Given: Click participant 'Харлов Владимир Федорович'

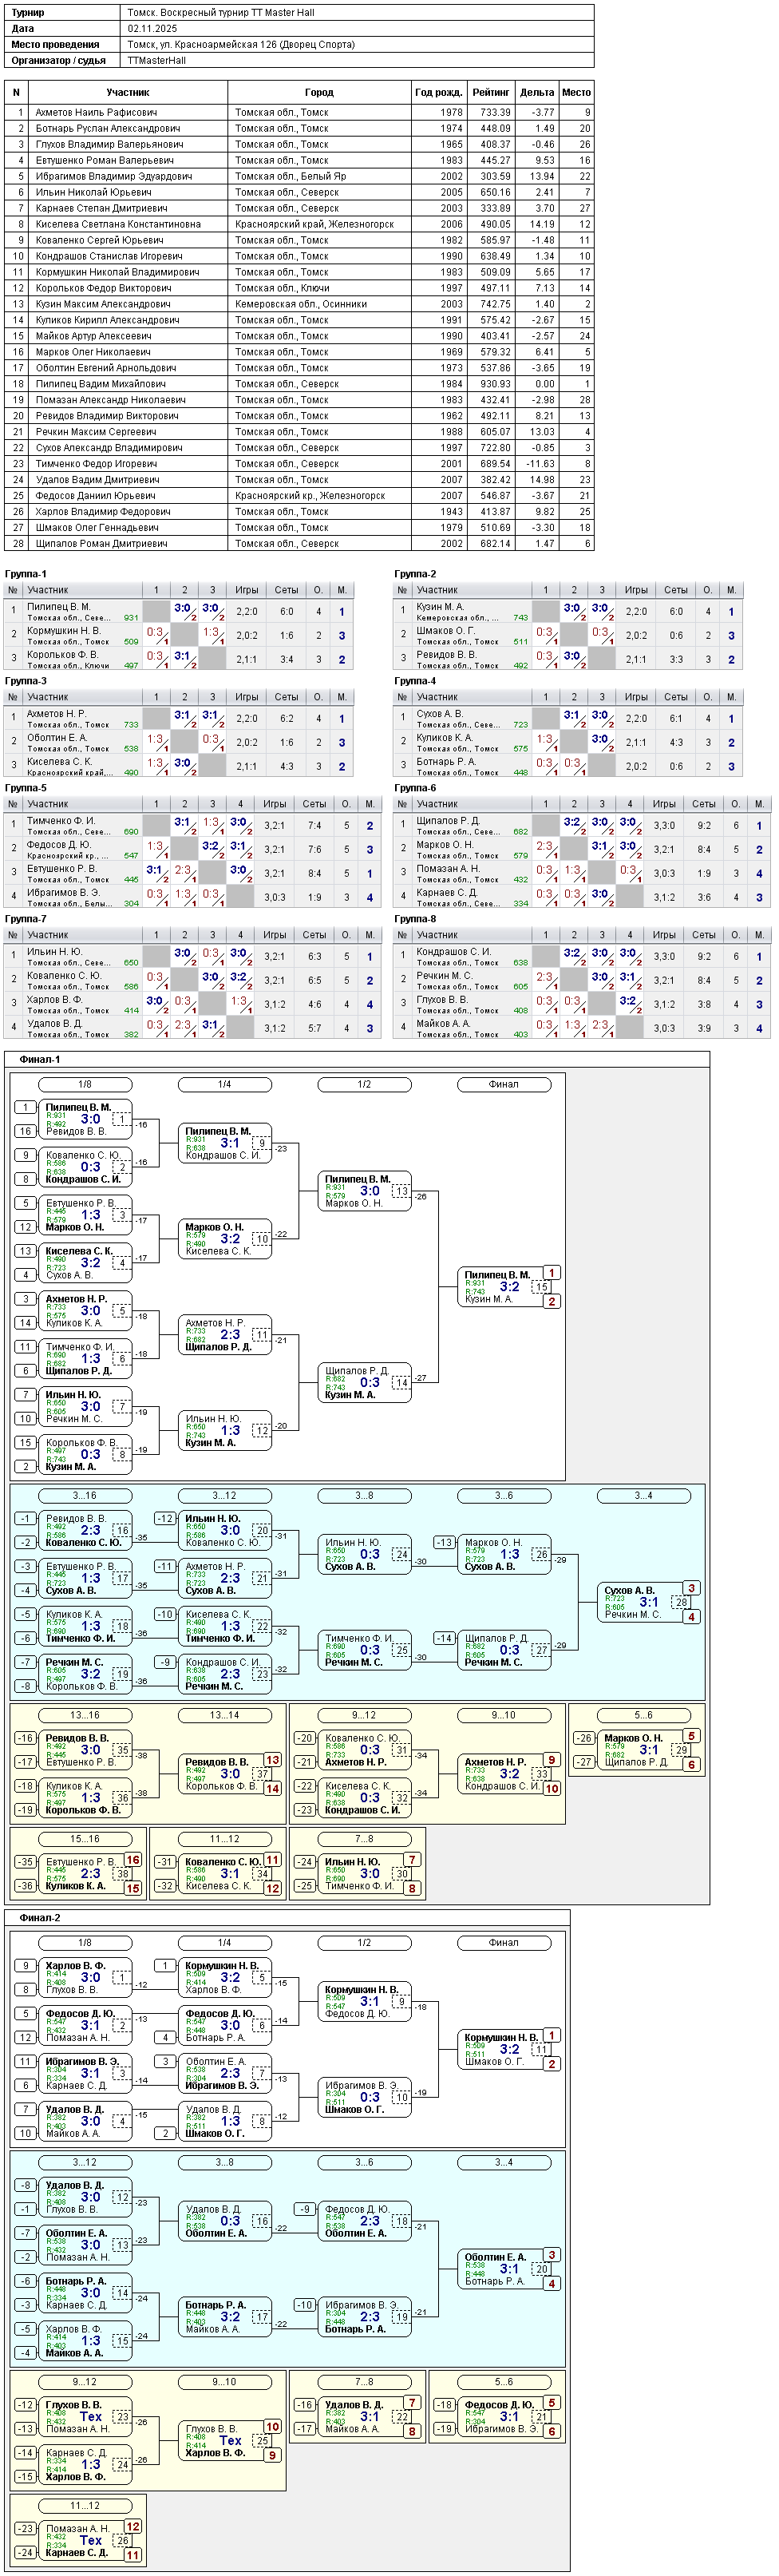Looking at the screenshot, I should 102,513.
